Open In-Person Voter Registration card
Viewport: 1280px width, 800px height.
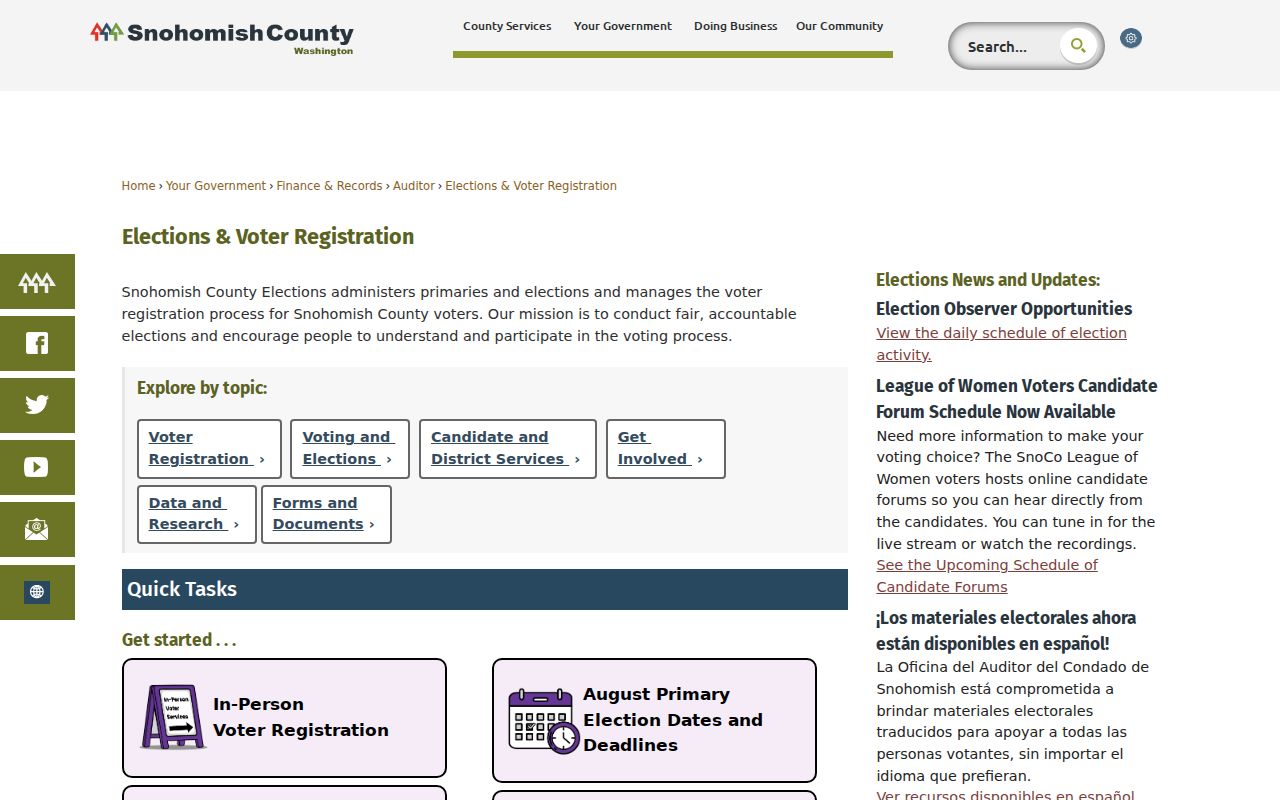pyautogui.click(x=284, y=717)
